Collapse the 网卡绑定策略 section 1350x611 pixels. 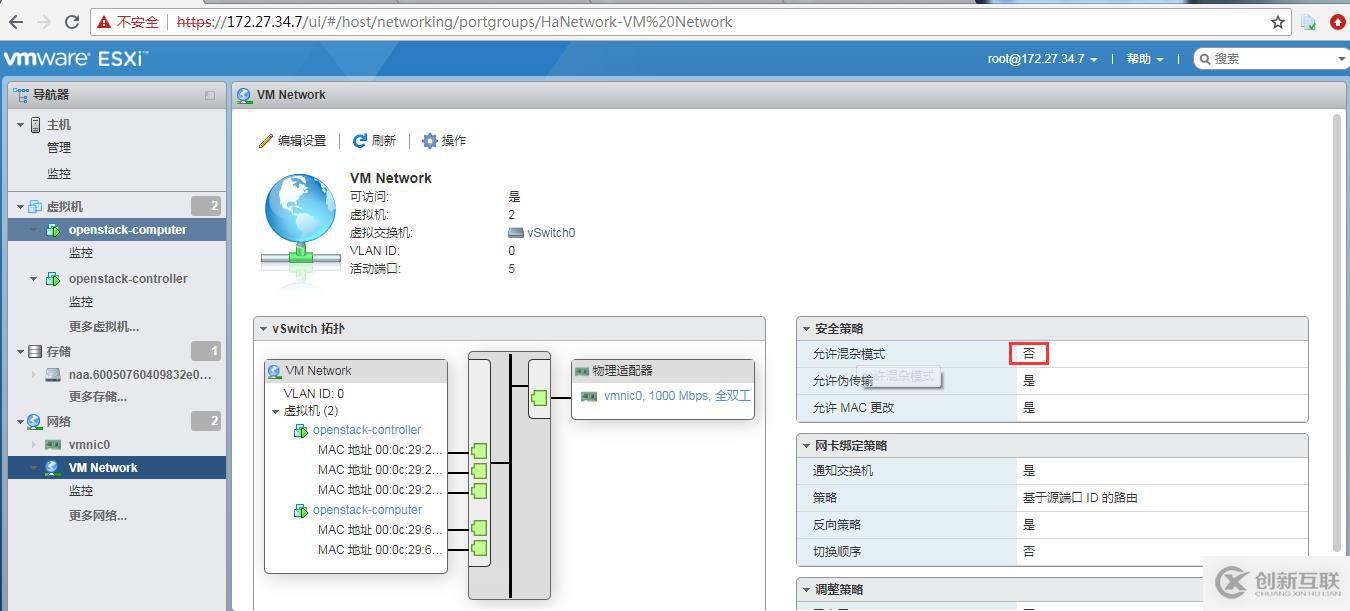click(806, 446)
